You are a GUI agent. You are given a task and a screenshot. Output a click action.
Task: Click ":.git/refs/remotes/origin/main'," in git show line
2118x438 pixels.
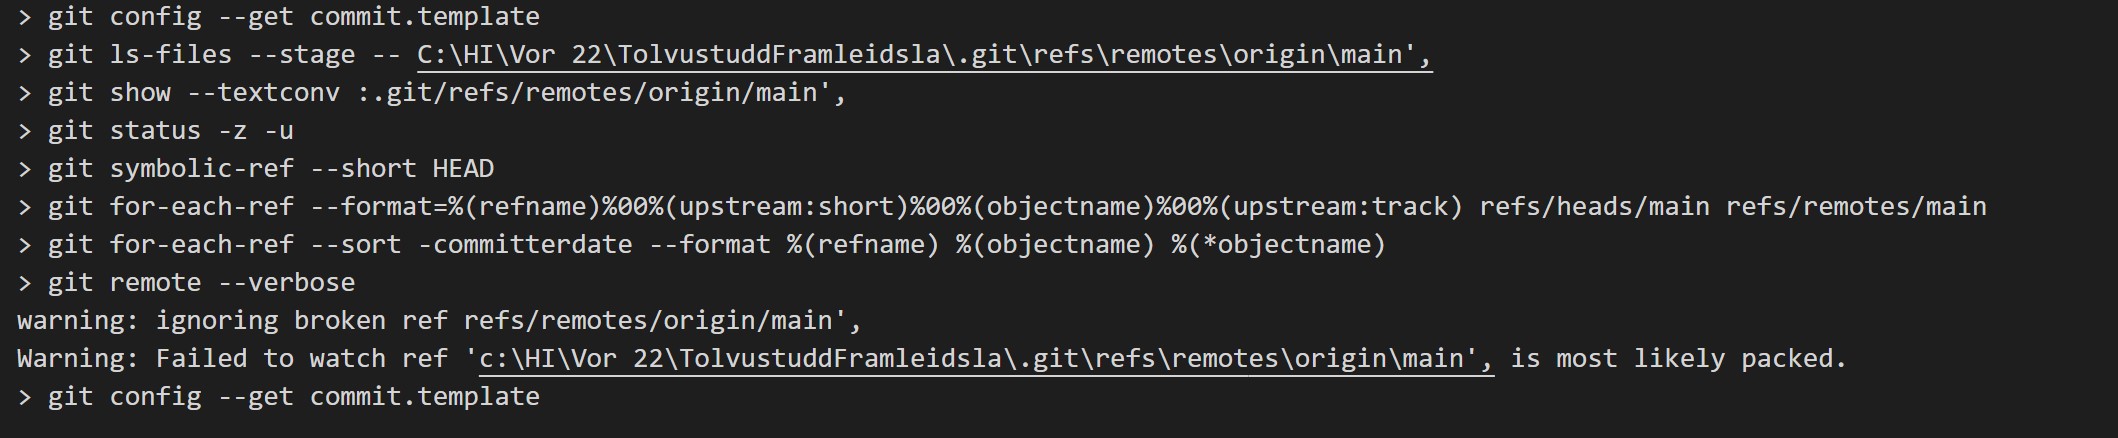pyautogui.click(x=602, y=93)
